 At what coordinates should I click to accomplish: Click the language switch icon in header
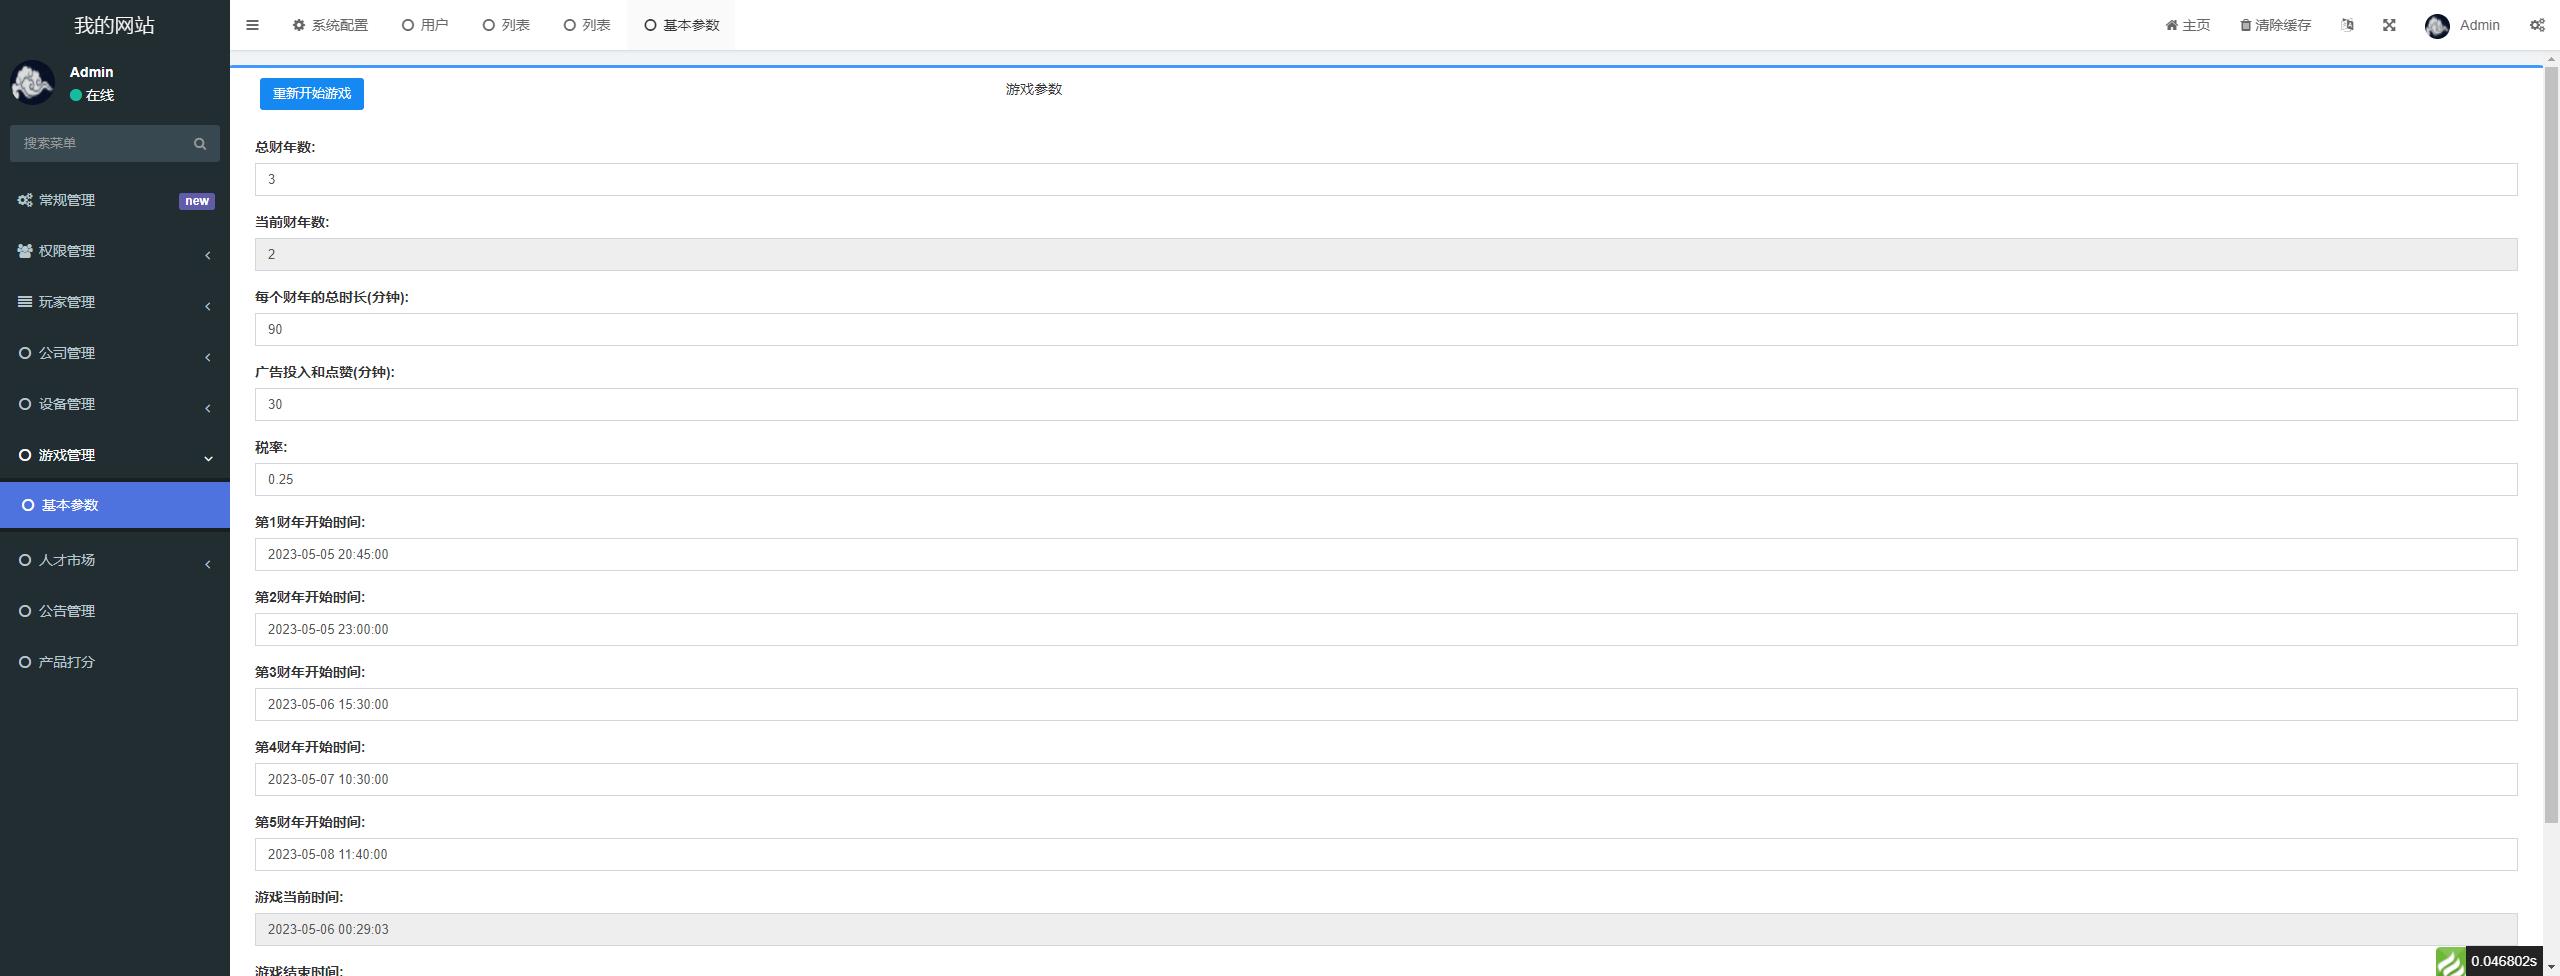[x=2347, y=25]
